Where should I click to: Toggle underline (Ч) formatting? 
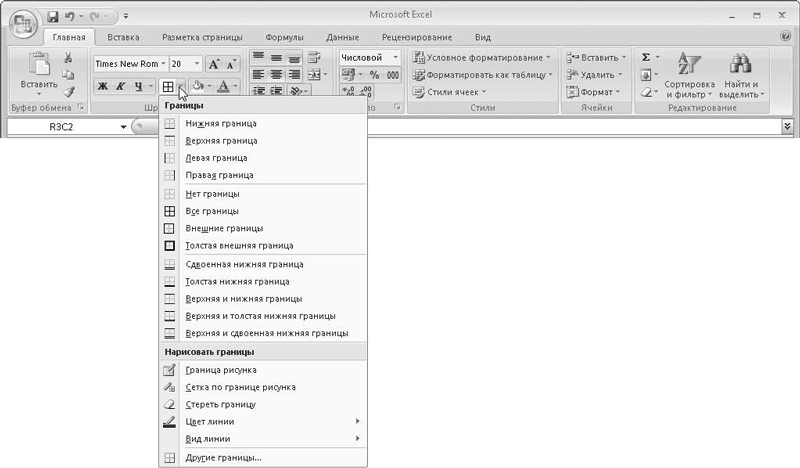(x=138, y=86)
